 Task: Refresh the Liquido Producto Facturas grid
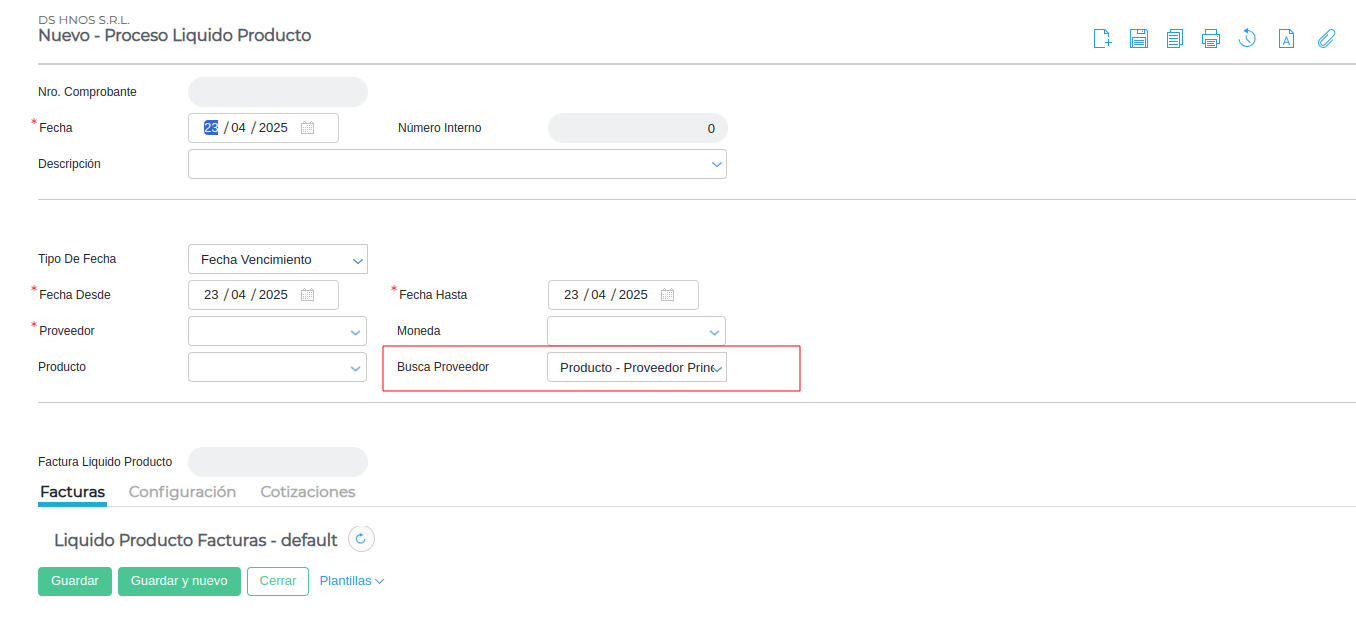(x=361, y=539)
